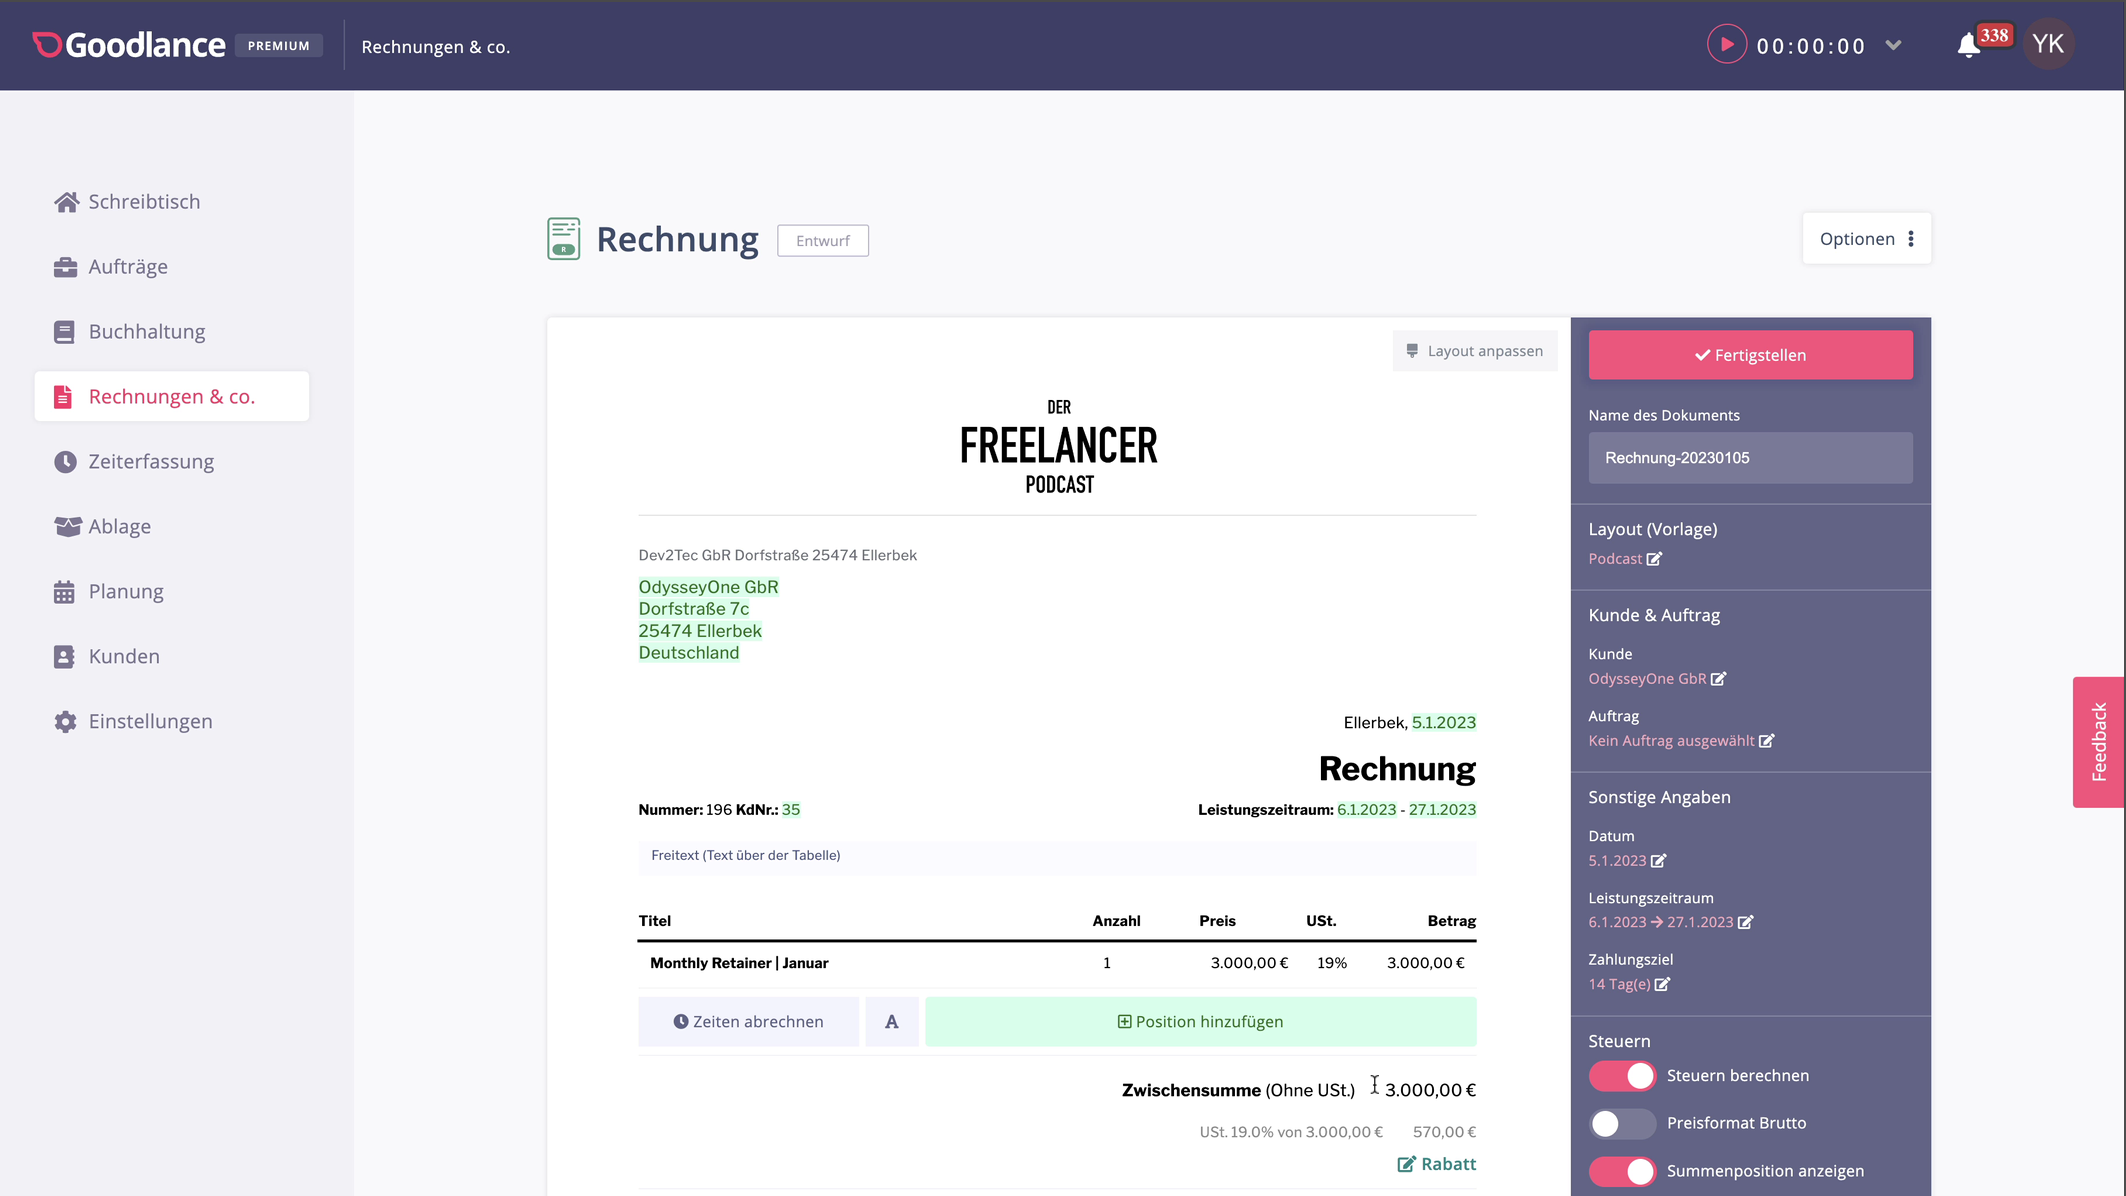Open Buchhaltung in the sidebar
The image size is (2126, 1196).
(x=146, y=332)
